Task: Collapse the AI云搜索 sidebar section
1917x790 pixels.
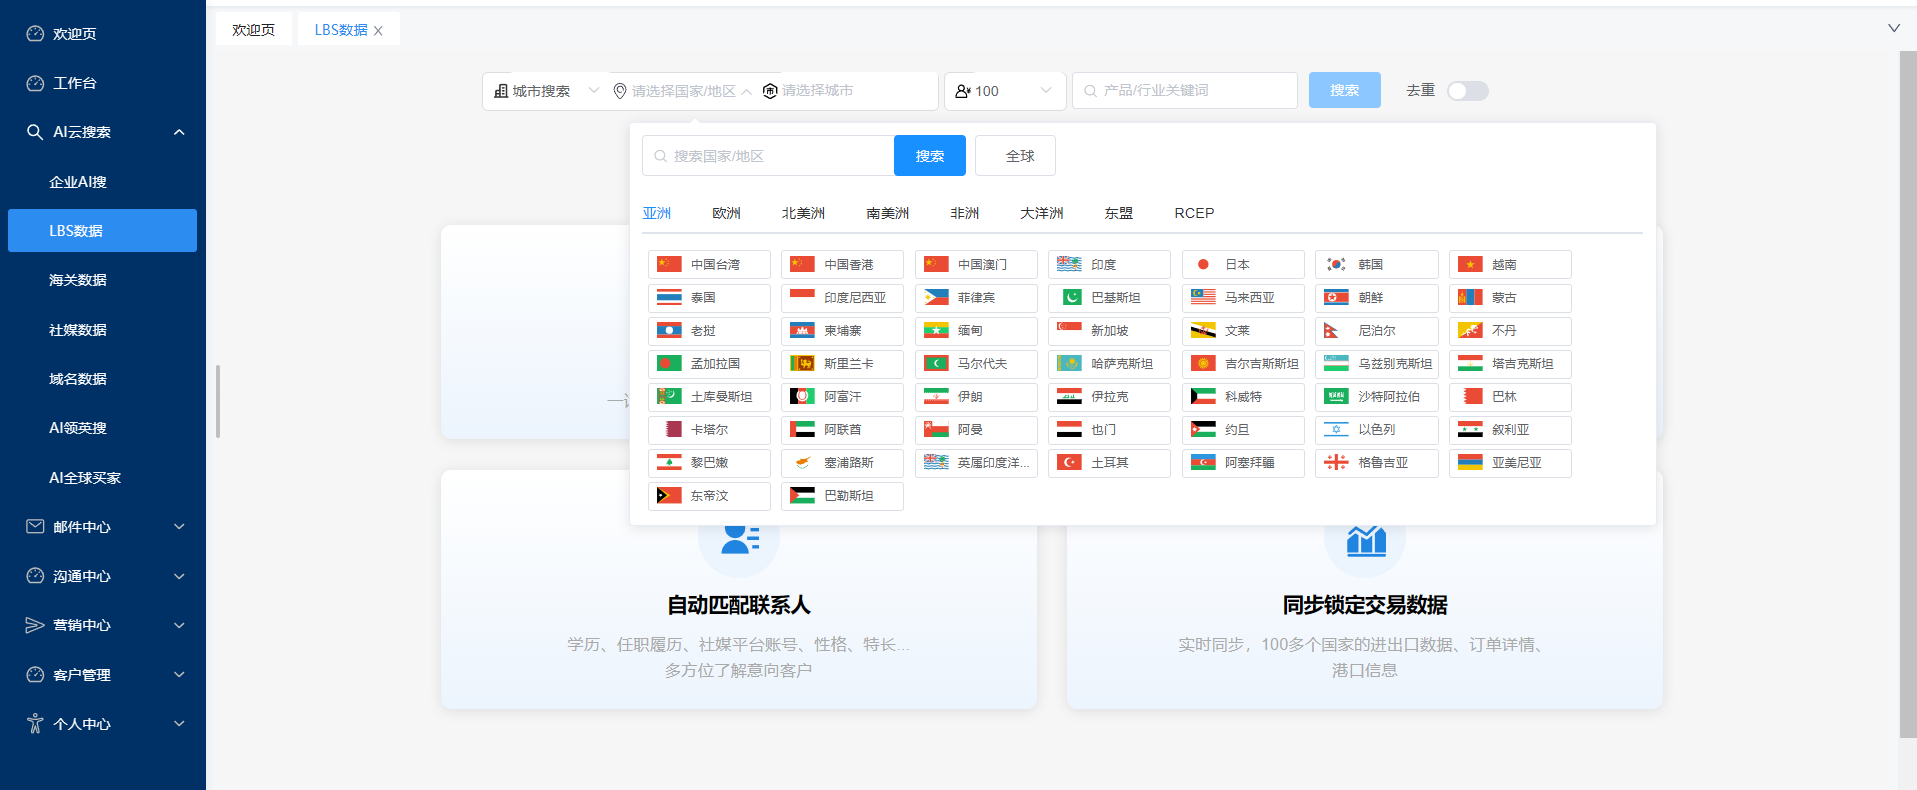Action: tap(179, 132)
